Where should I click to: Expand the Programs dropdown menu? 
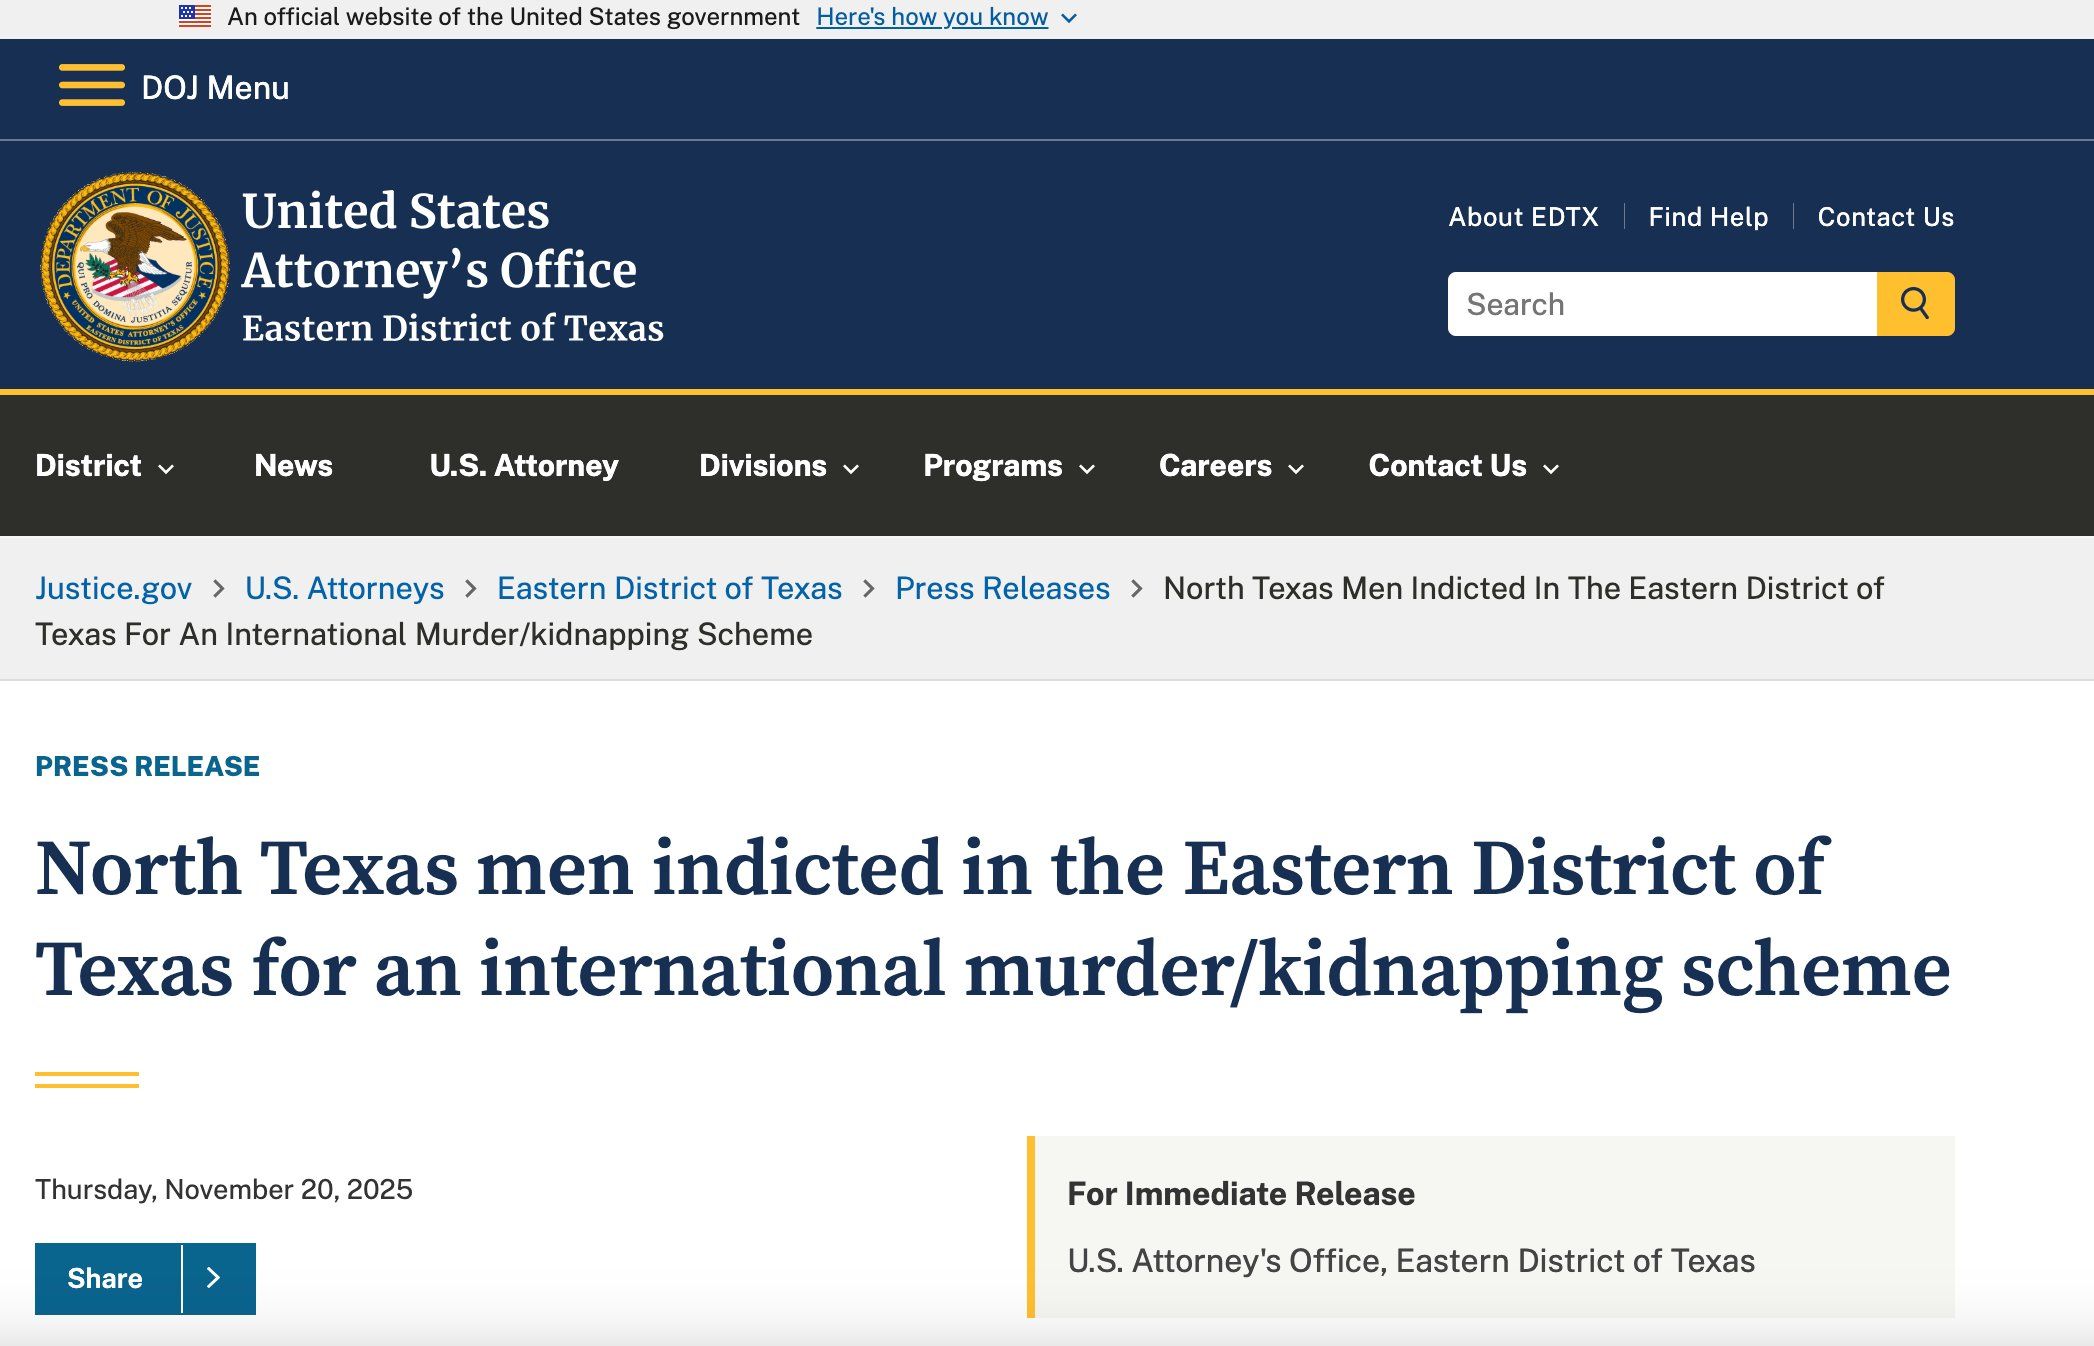pyautogui.click(x=1009, y=466)
